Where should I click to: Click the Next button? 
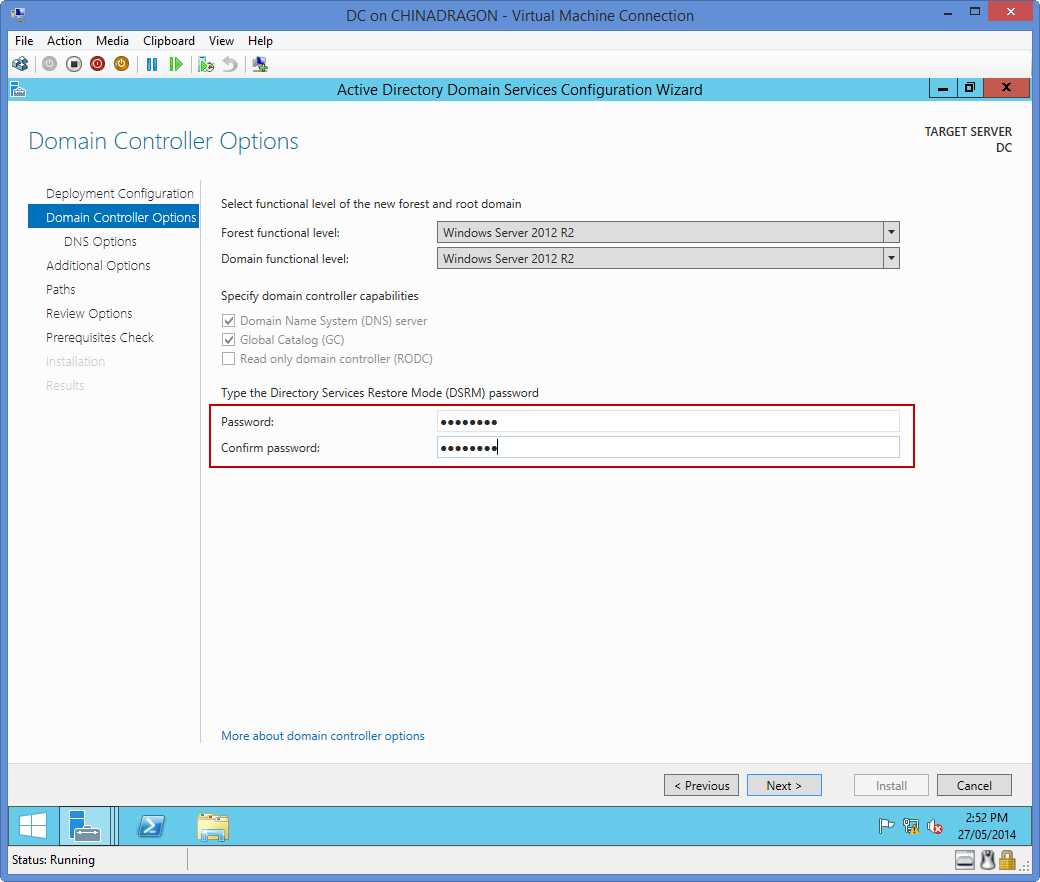click(784, 785)
